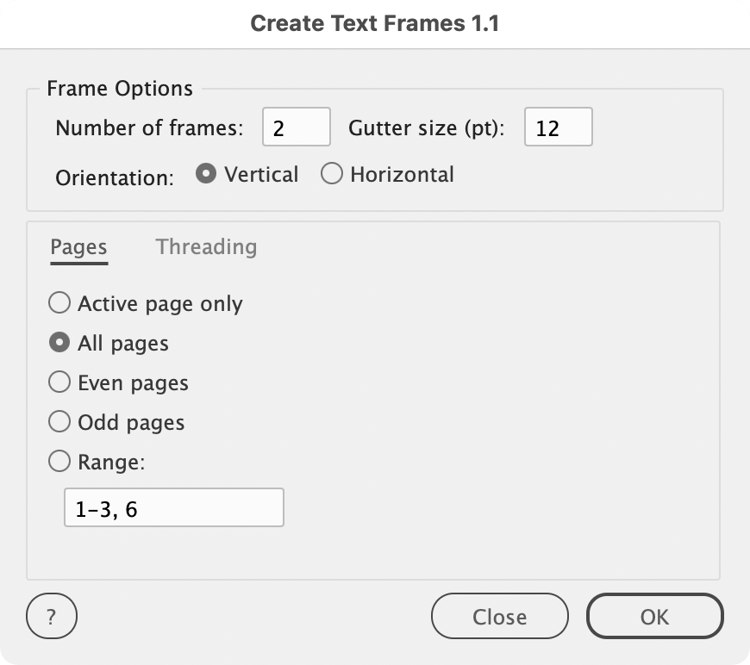Click the Frame Options group label
The width and height of the screenshot is (750, 665).
[120, 89]
